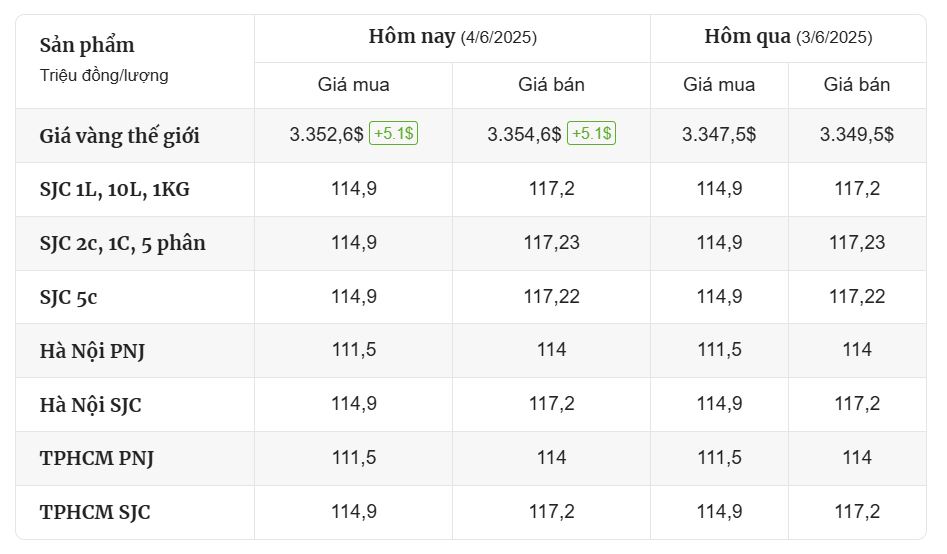Select the Hôm qua (3/6/2025) column header

click(788, 37)
